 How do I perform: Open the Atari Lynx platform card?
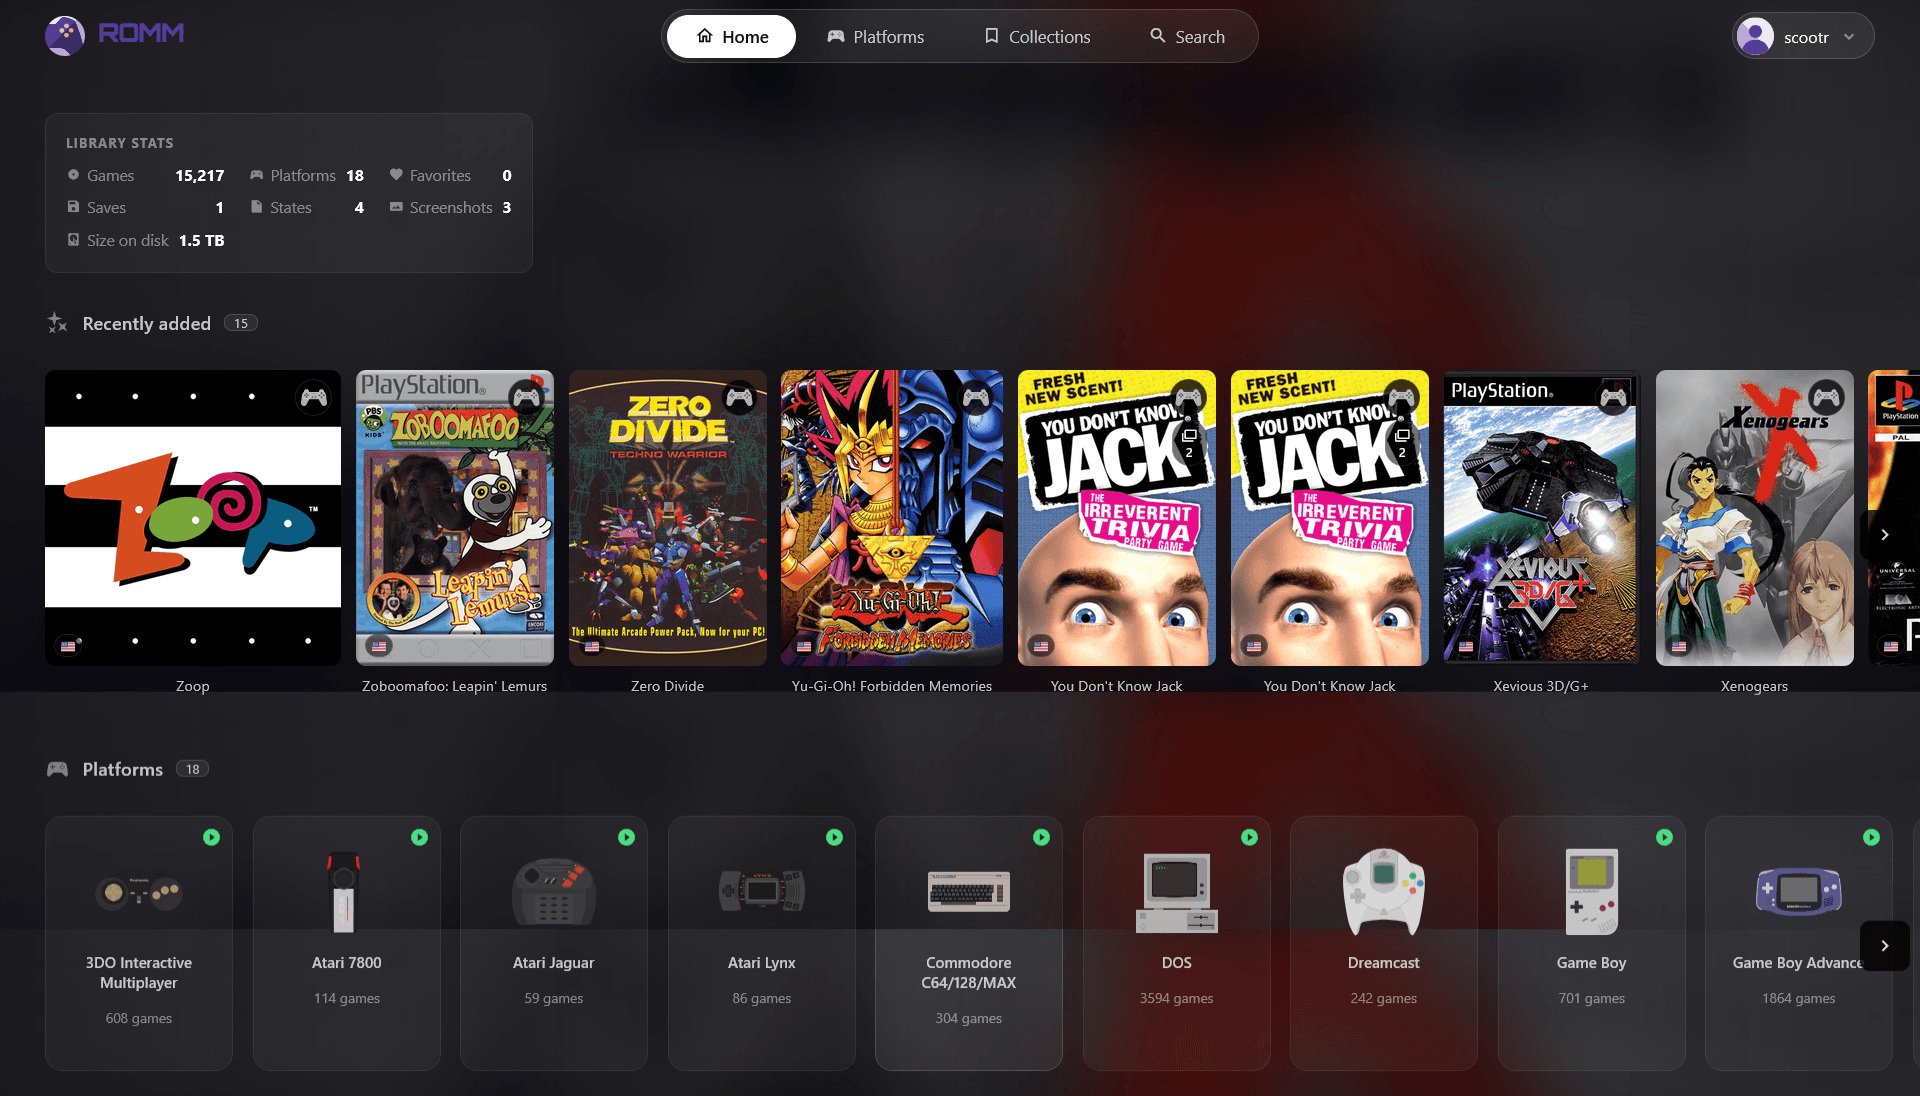(x=762, y=943)
